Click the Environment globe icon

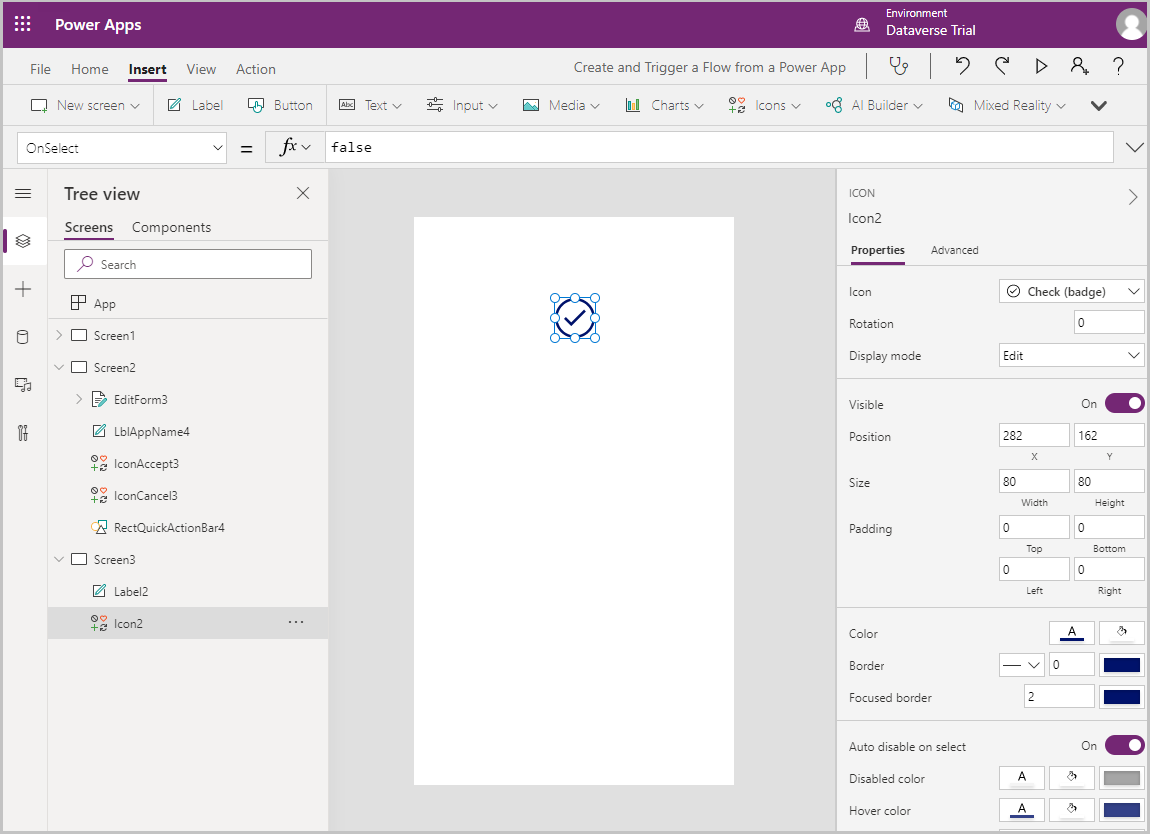pos(862,25)
